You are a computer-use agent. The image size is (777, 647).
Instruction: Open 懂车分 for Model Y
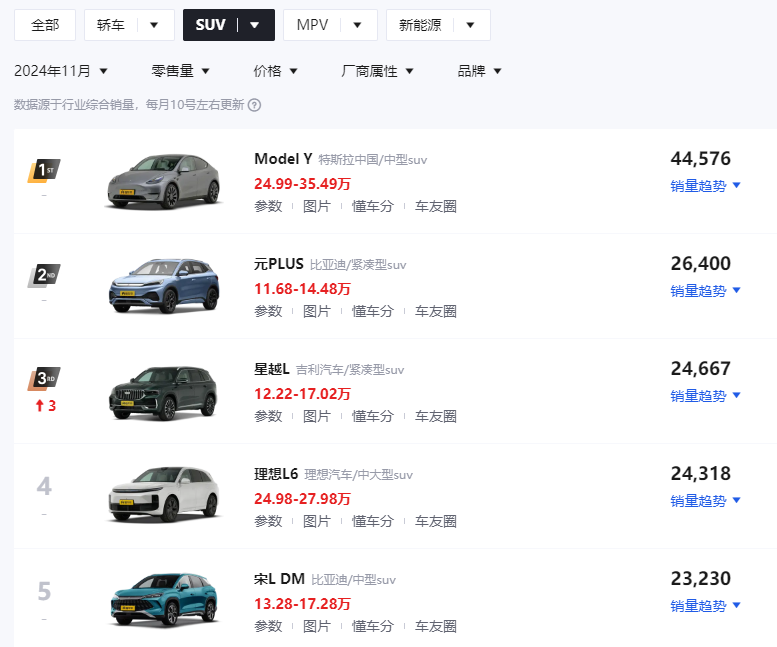click(x=373, y=206)
